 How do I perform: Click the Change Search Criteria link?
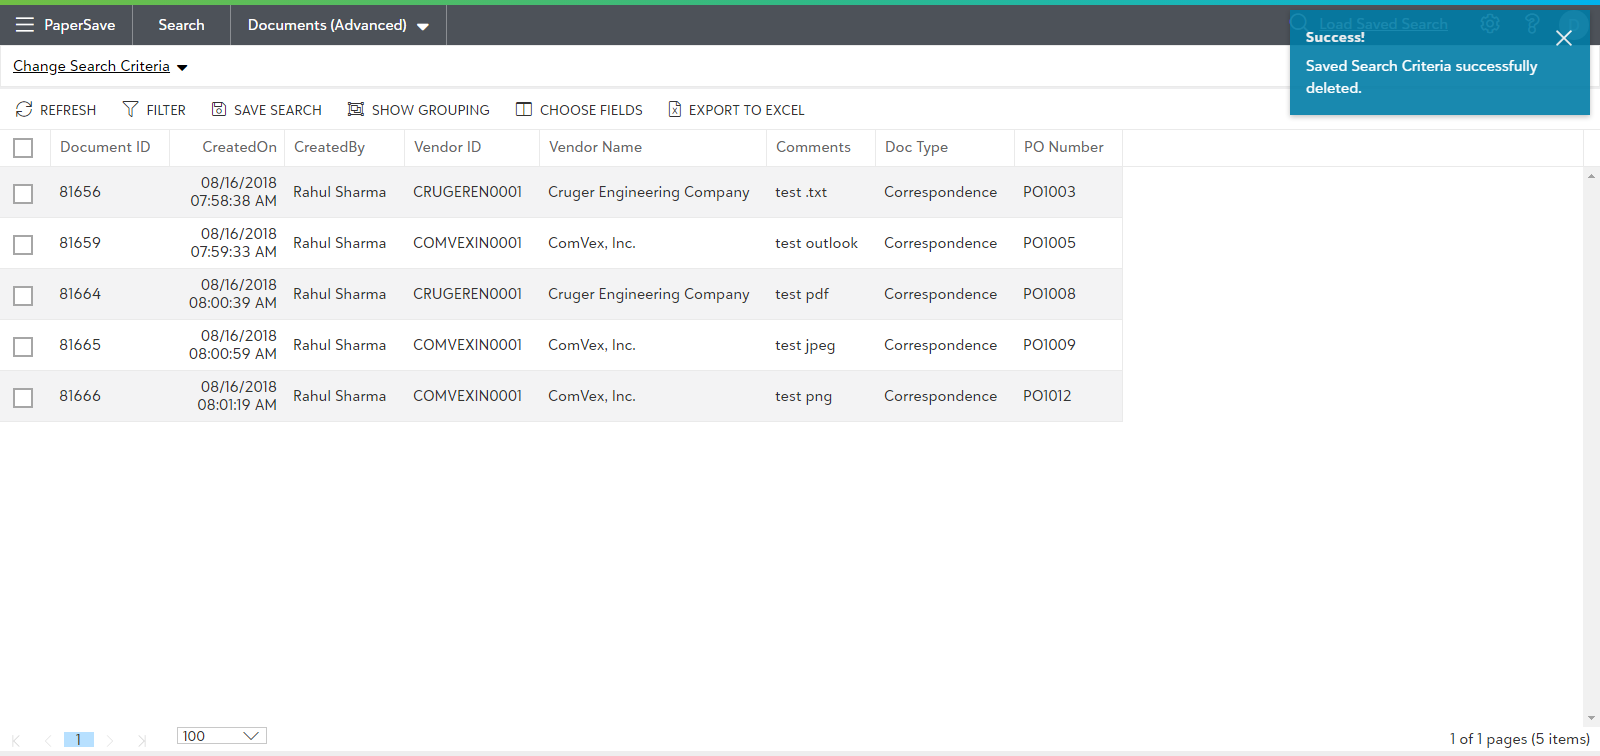click(91, 66)
